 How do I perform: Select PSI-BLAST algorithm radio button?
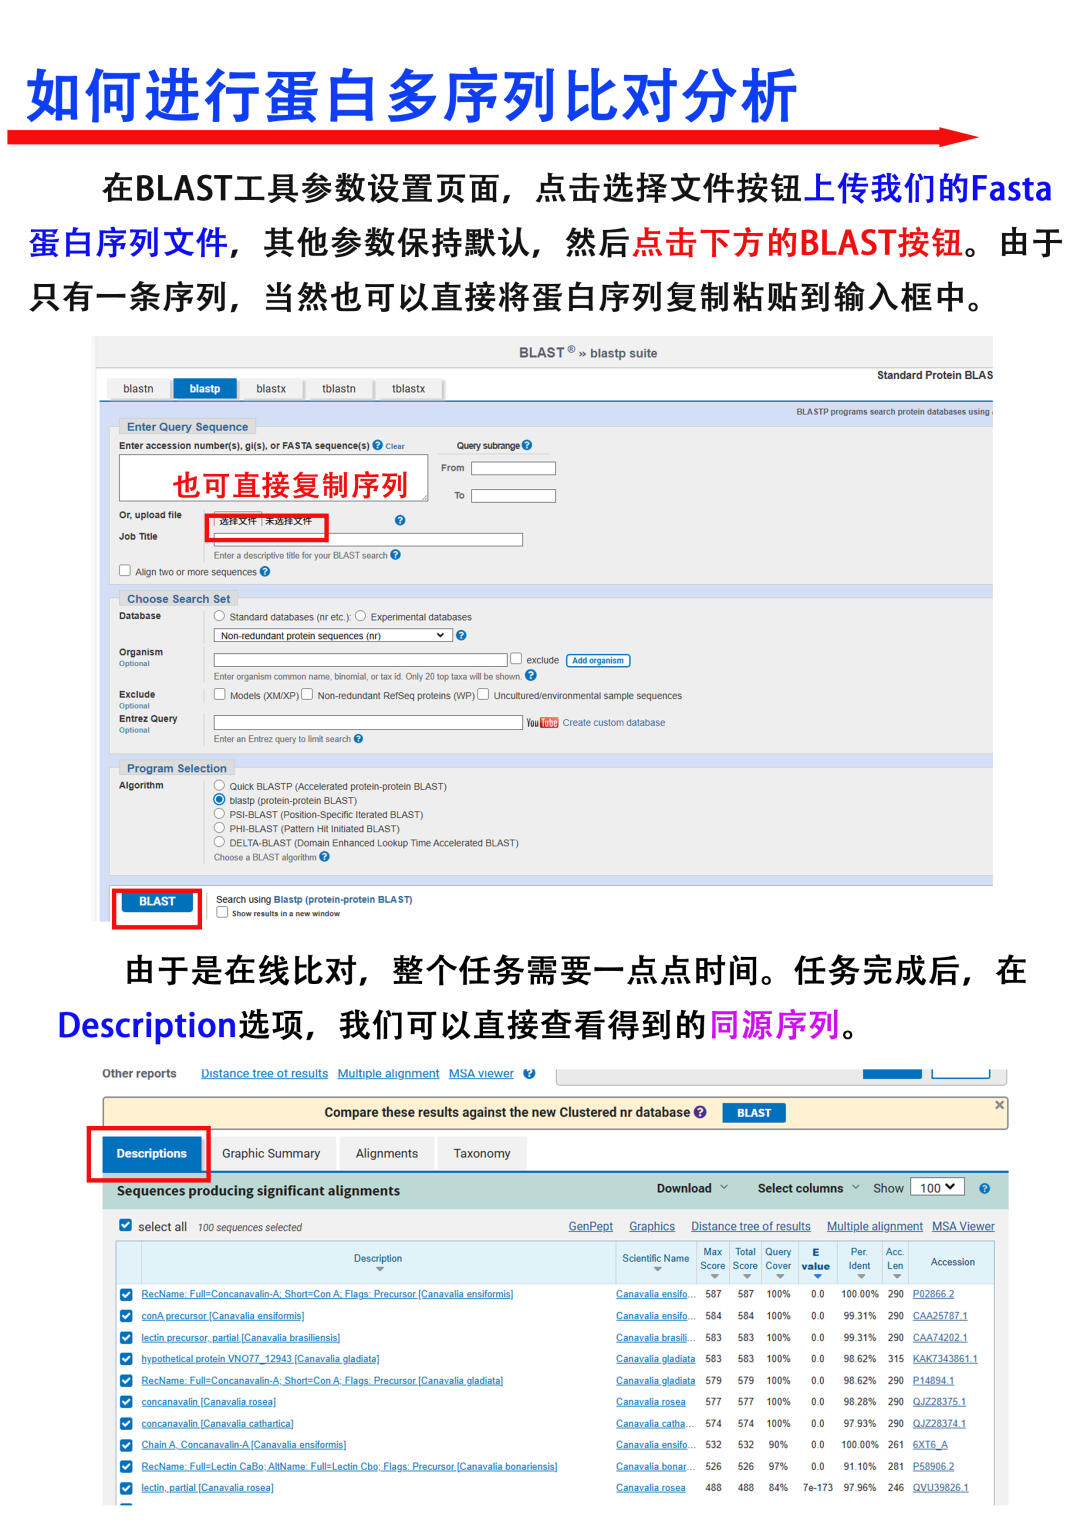coord(219,814)
